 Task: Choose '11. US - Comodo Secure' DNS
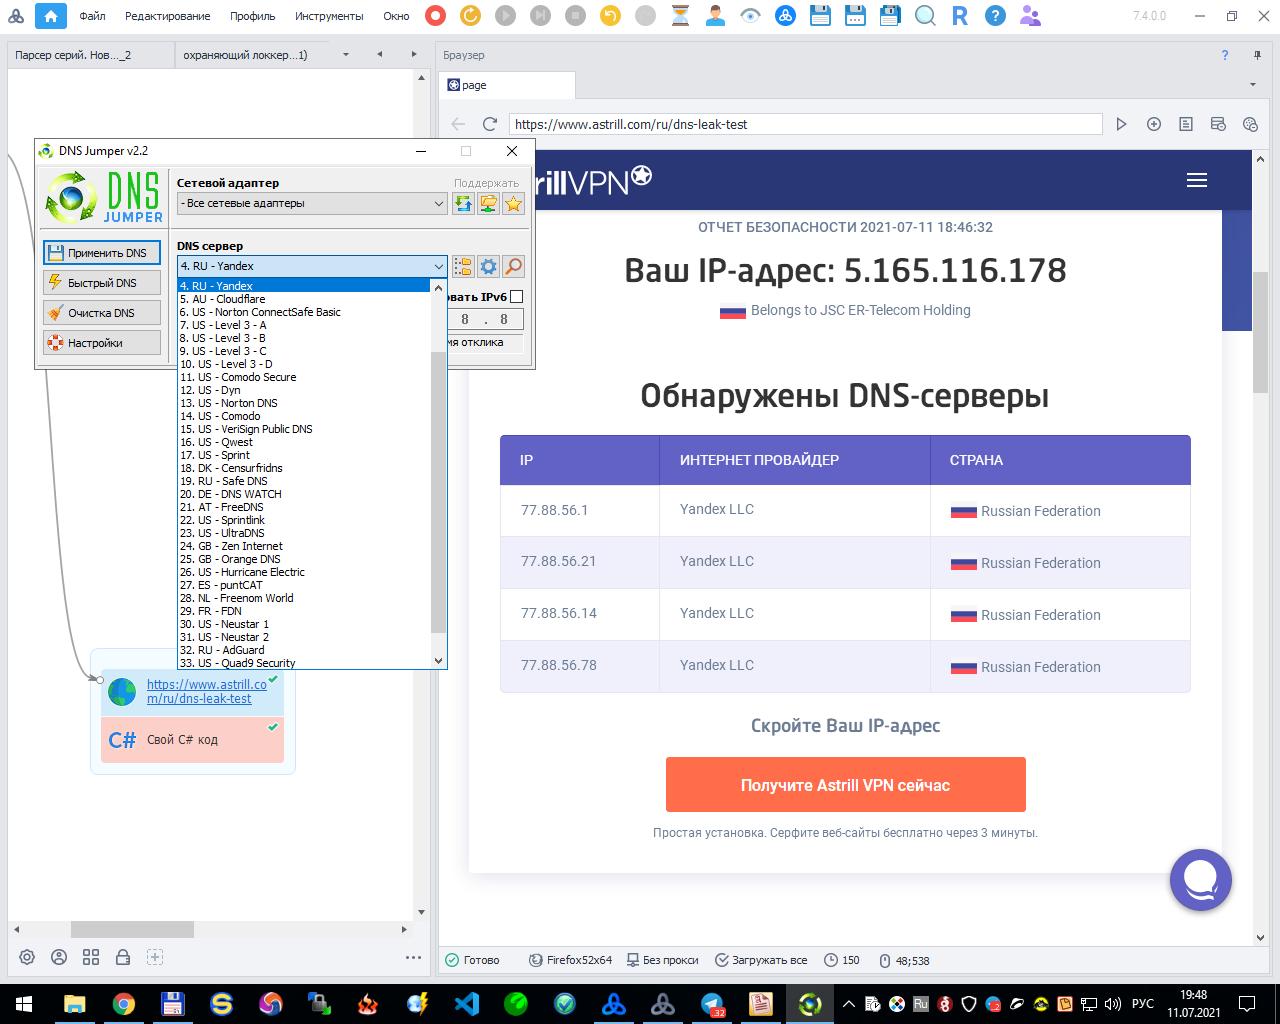point(304,377)
